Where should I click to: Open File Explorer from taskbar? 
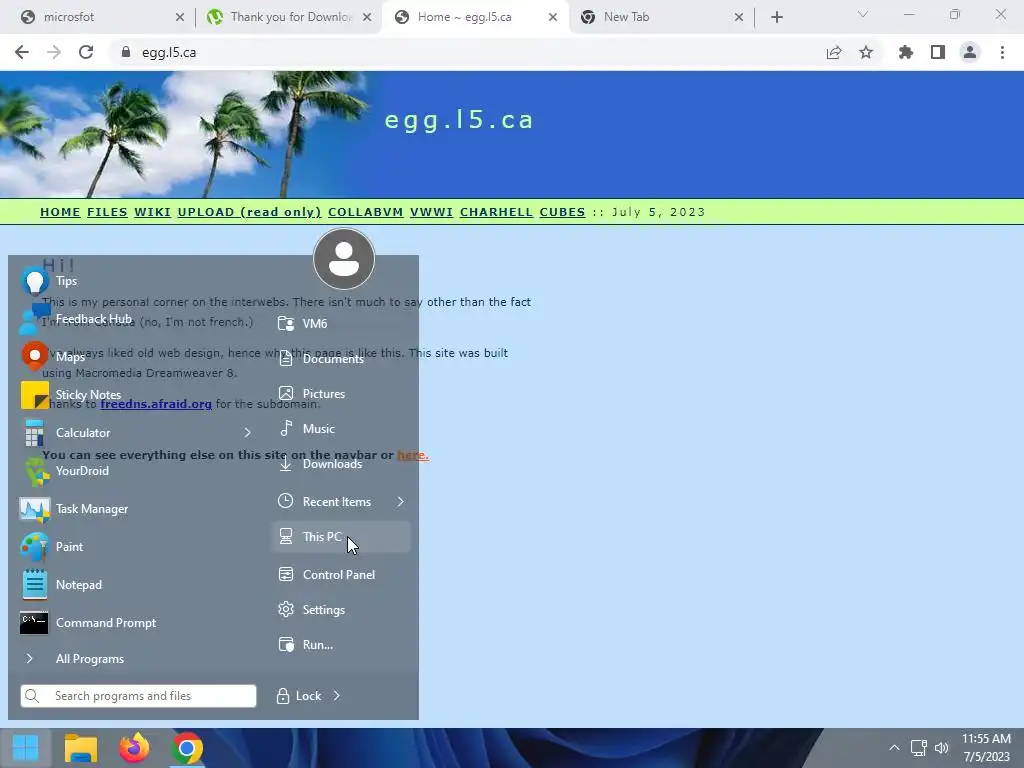point(81,748)
